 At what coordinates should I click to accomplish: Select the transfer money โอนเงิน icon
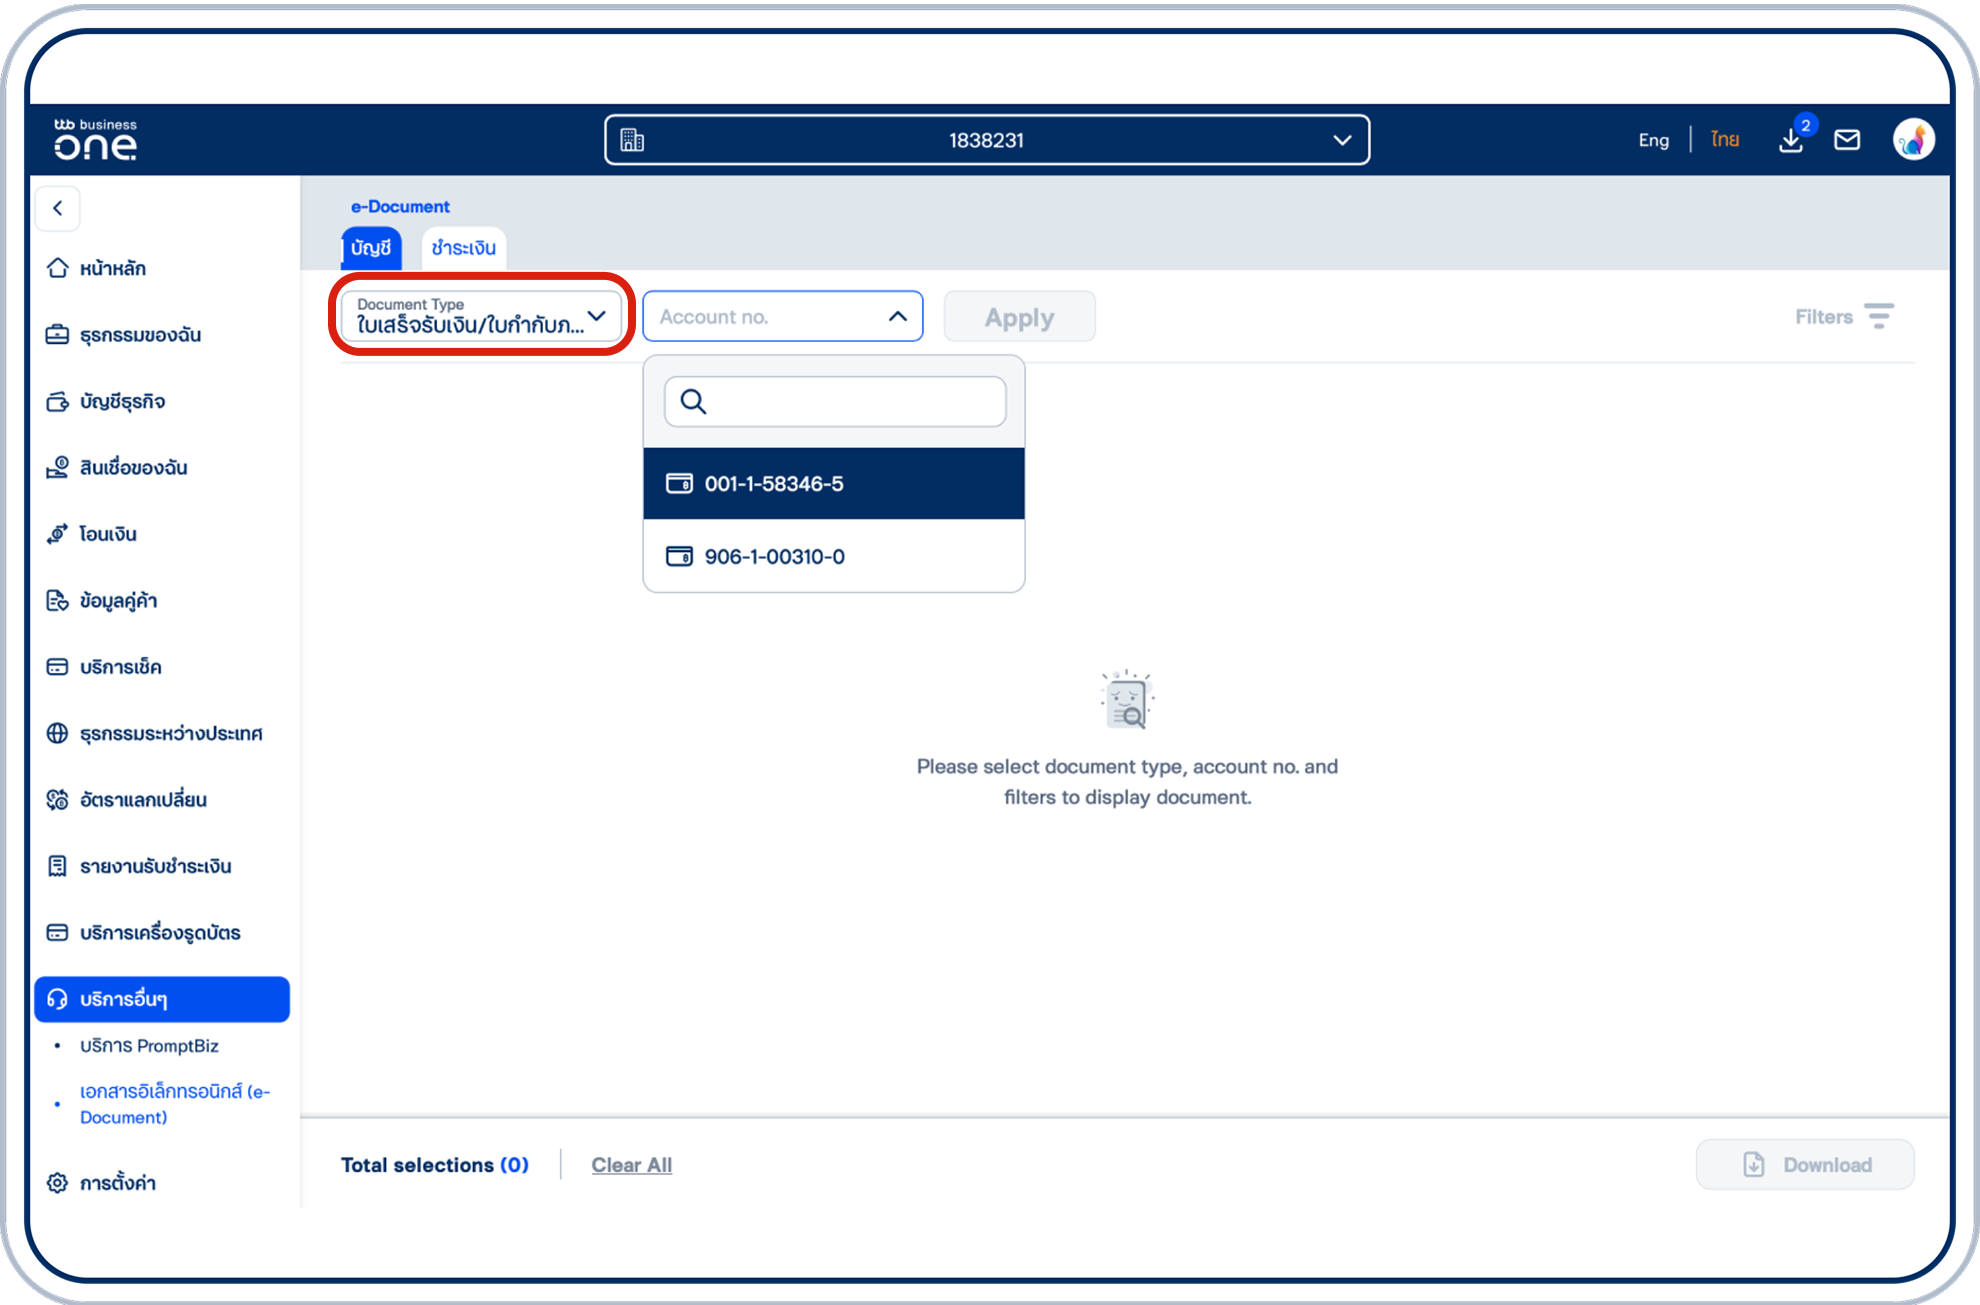tap(58, 533)
